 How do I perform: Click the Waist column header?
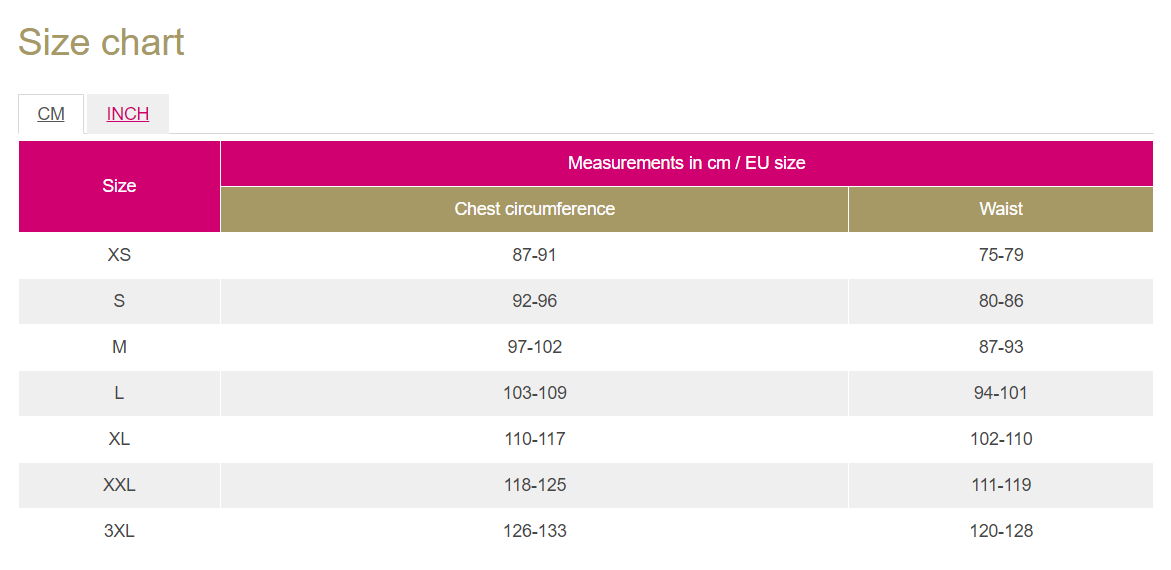click(x=1001, y=209)
